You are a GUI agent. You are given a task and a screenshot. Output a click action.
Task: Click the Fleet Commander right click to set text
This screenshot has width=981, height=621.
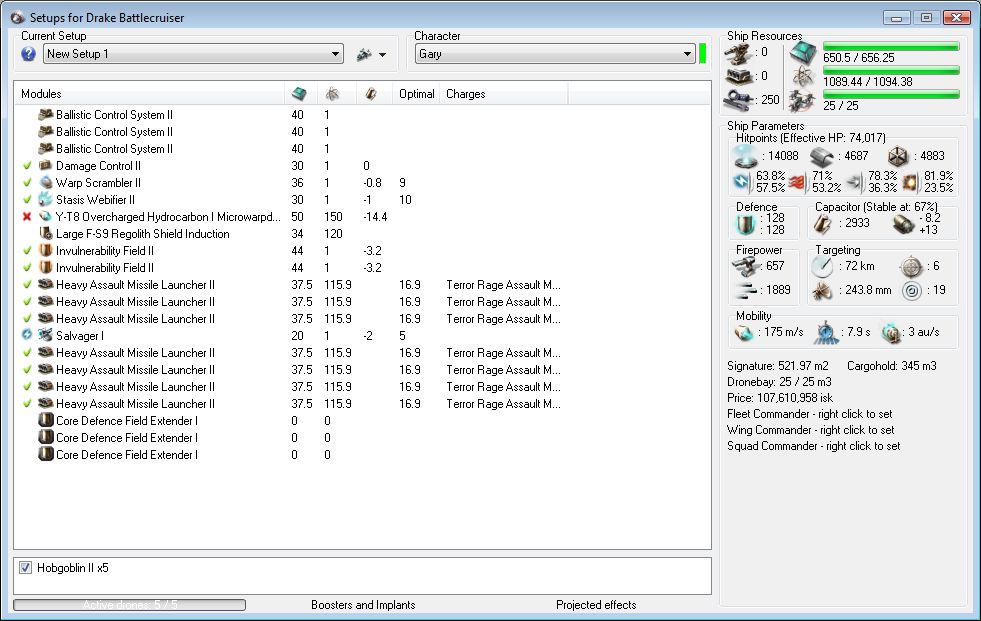pyautogui.click(x=810, y=414)
